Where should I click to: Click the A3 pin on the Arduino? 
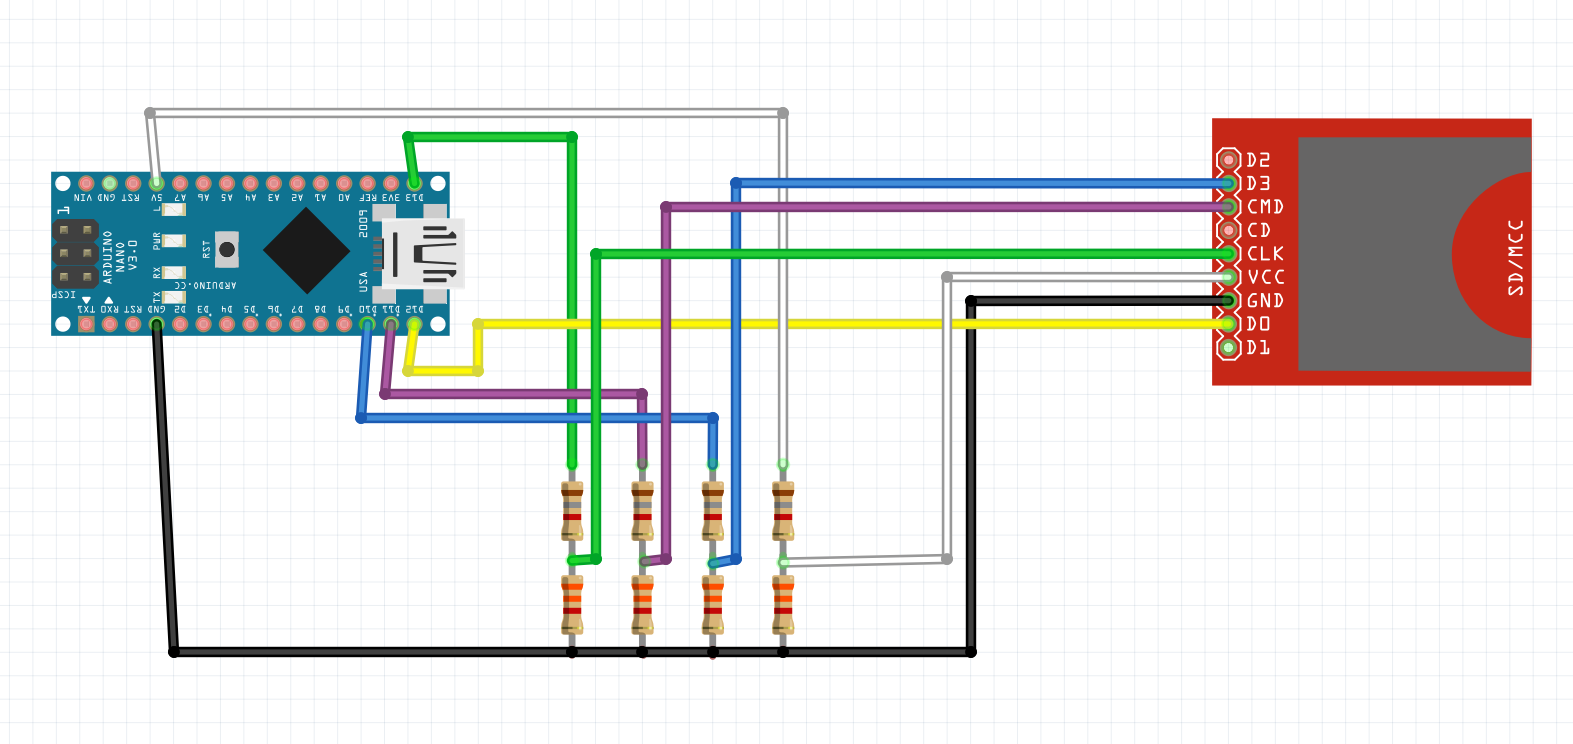tap(274, 183)
